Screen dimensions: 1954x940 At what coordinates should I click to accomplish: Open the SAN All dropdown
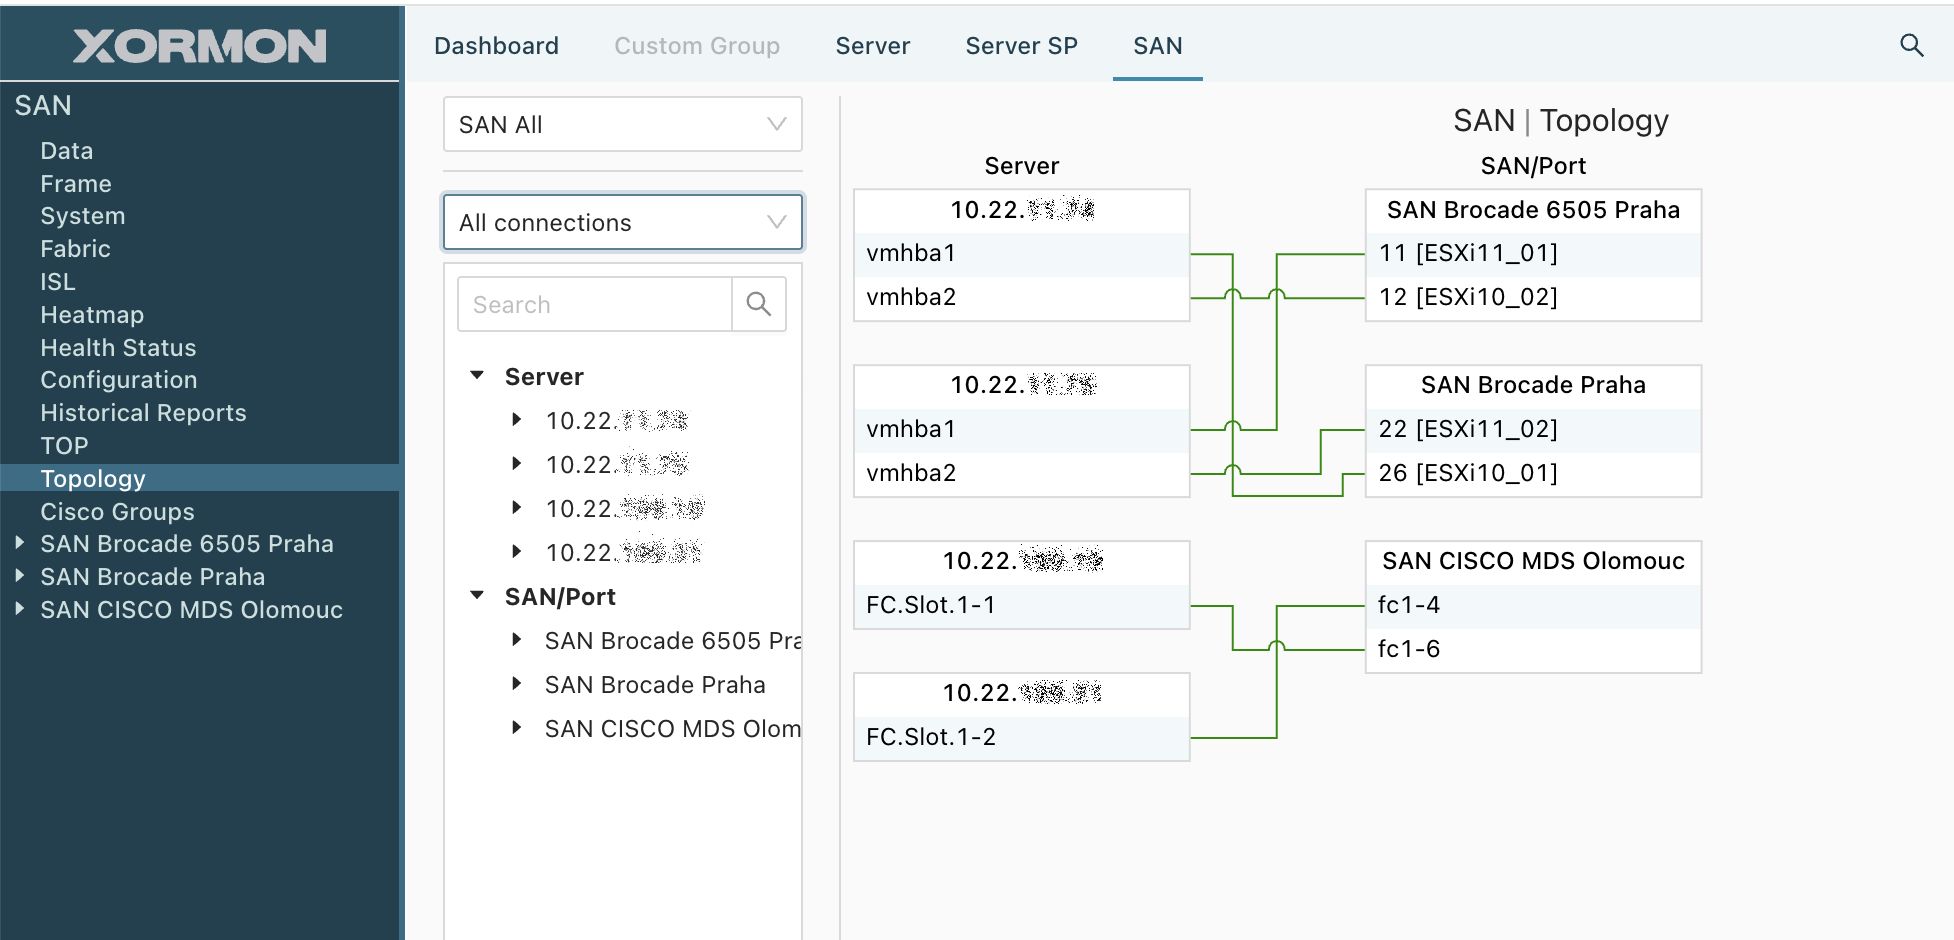click(622, 125)
